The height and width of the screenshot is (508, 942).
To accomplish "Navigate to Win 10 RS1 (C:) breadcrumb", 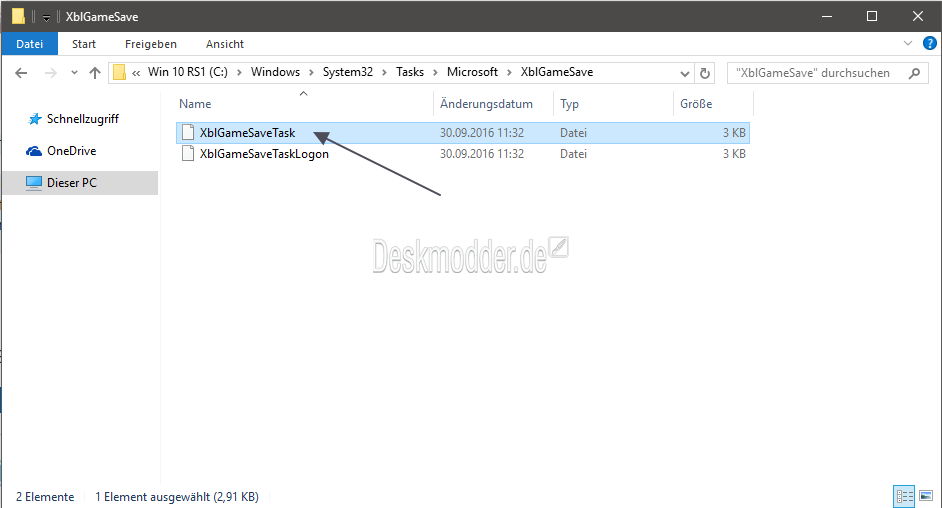I will 187,72.
